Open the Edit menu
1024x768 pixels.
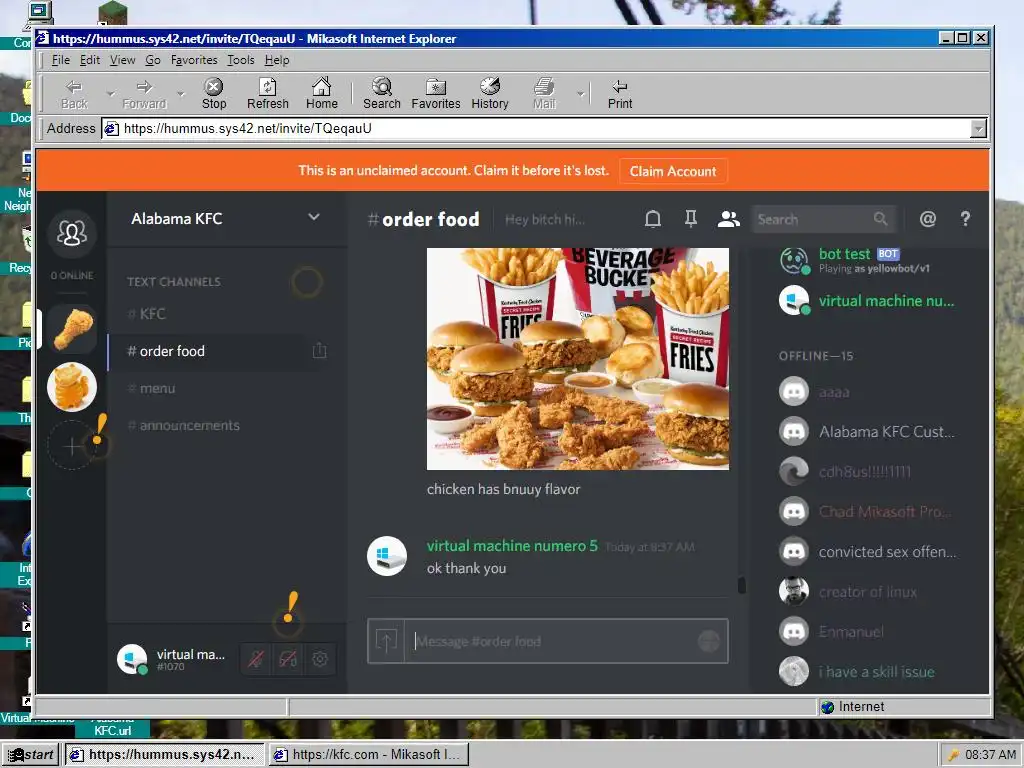90,60
